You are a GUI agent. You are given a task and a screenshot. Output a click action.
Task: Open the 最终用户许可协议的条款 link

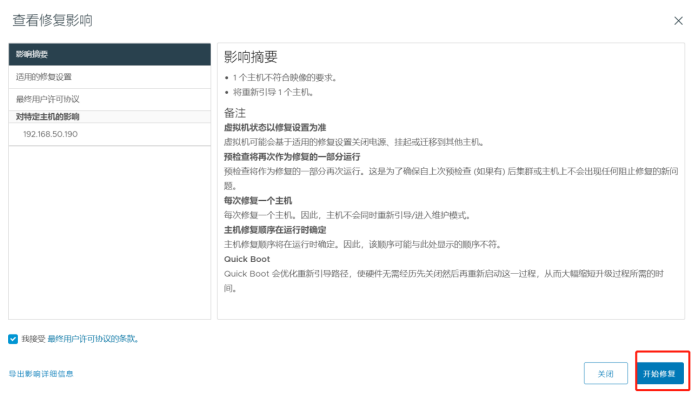pos(93,339)
